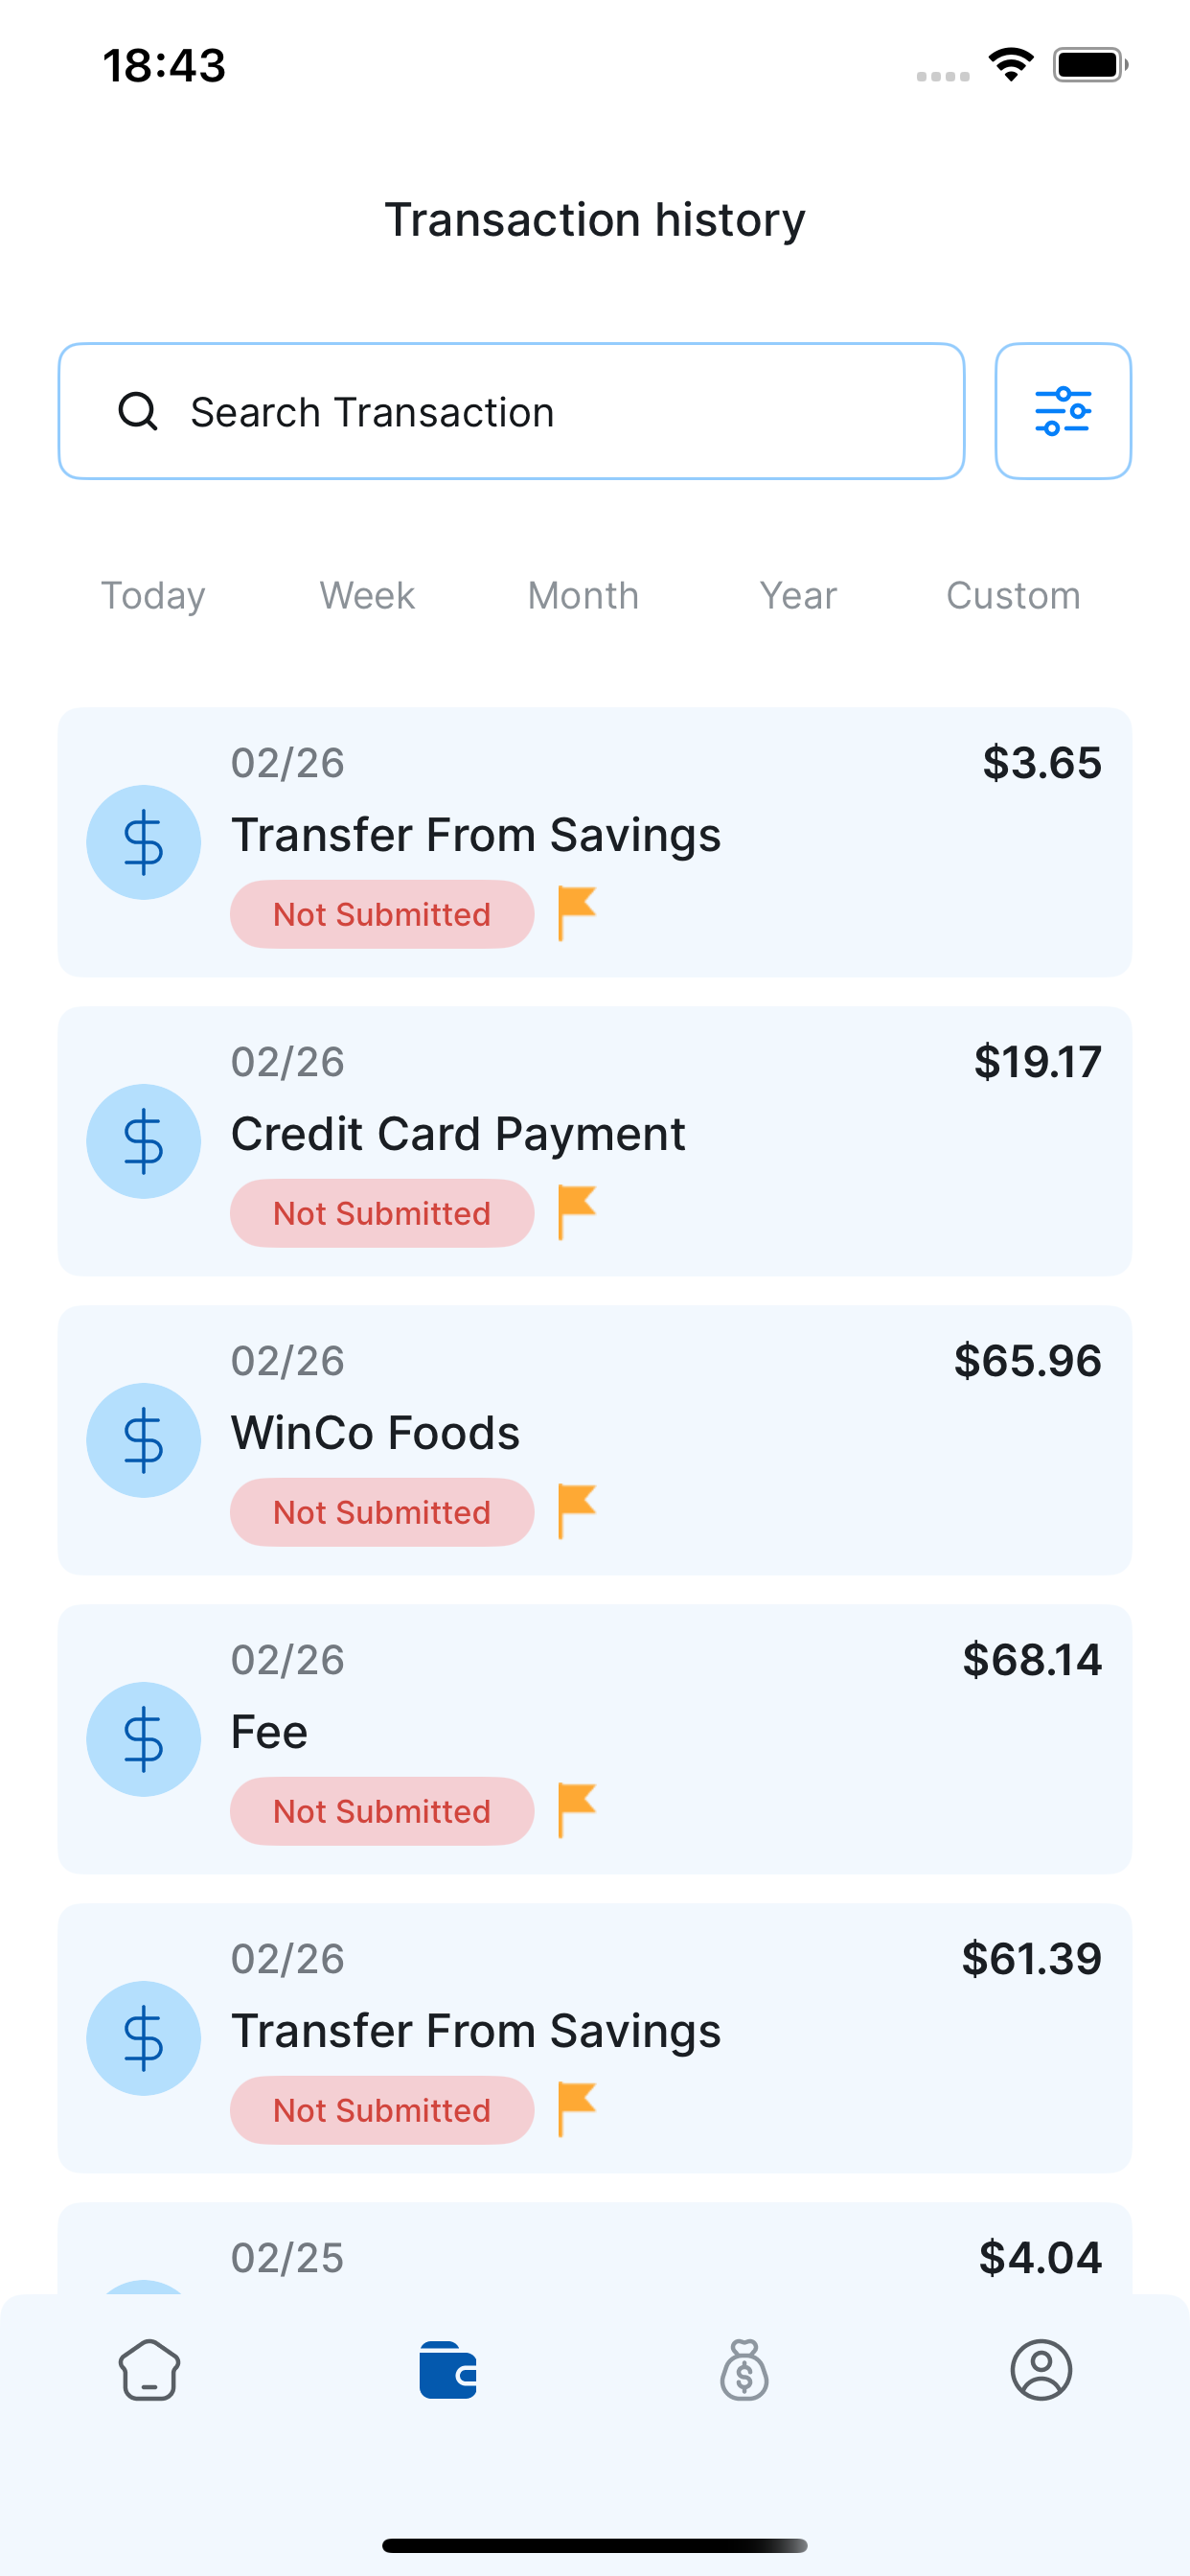The image size is (1190, 2576).
Task: Choose the Custom date range tab
Action: tap(1013, 596)
